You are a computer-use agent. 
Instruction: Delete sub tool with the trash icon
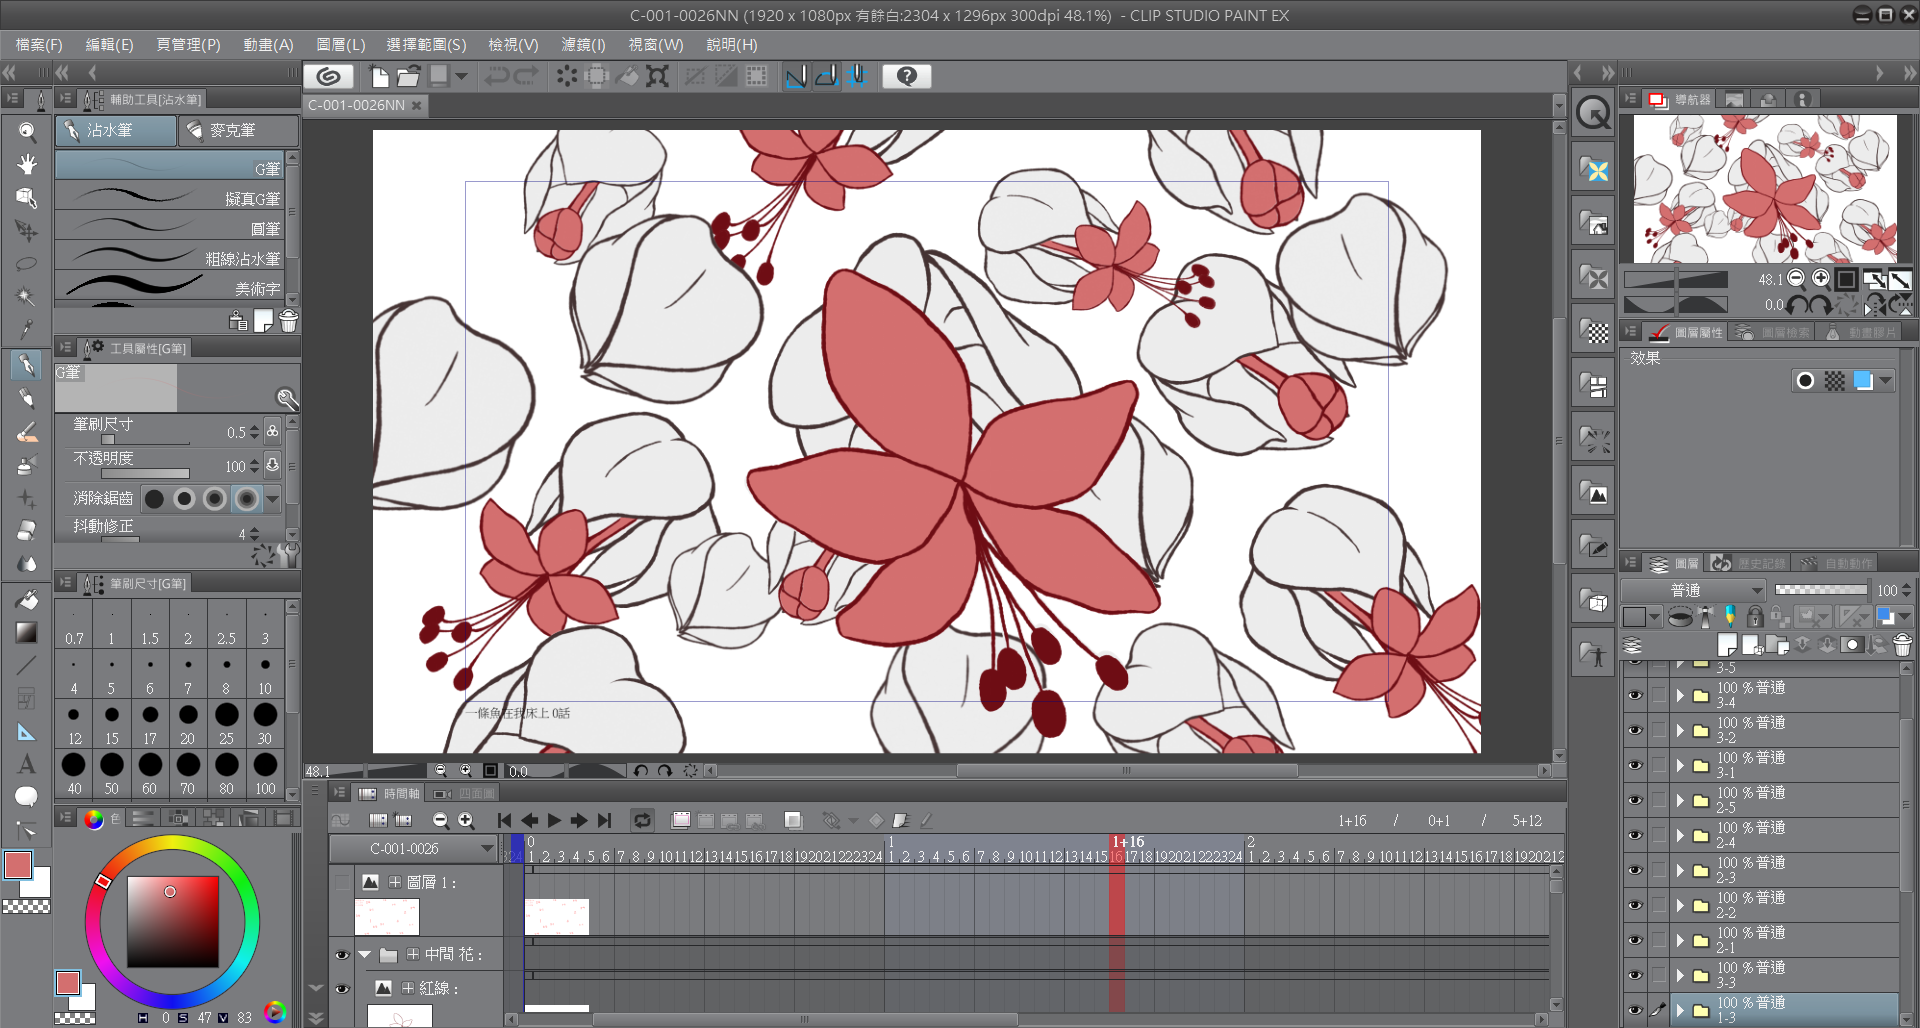tap(288, 321)
